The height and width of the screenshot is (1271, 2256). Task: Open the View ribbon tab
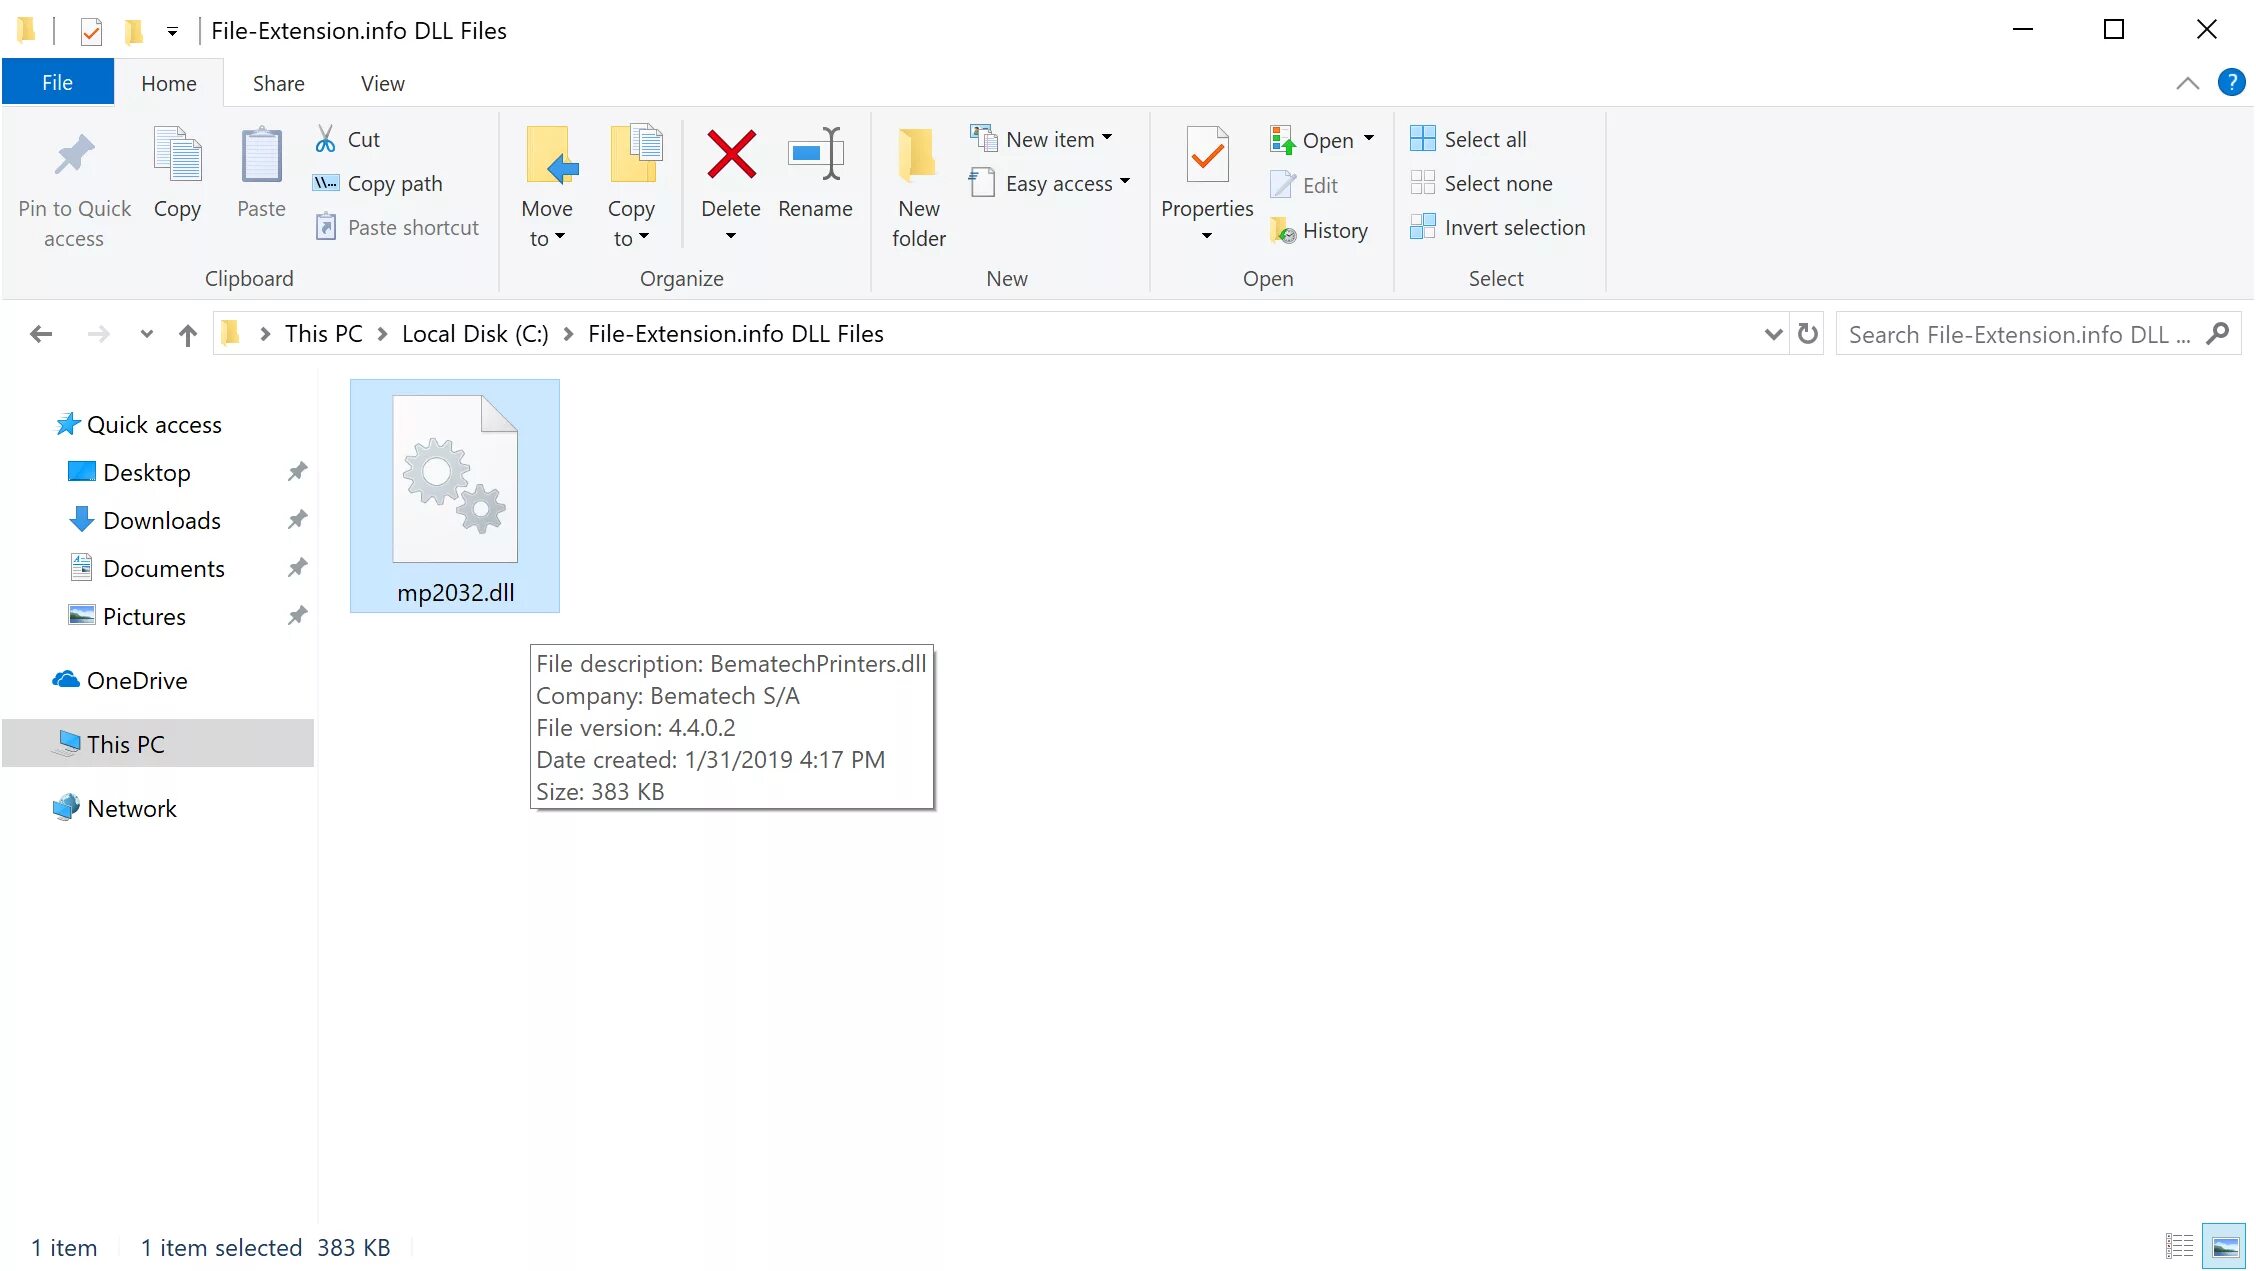pos(382,84)
